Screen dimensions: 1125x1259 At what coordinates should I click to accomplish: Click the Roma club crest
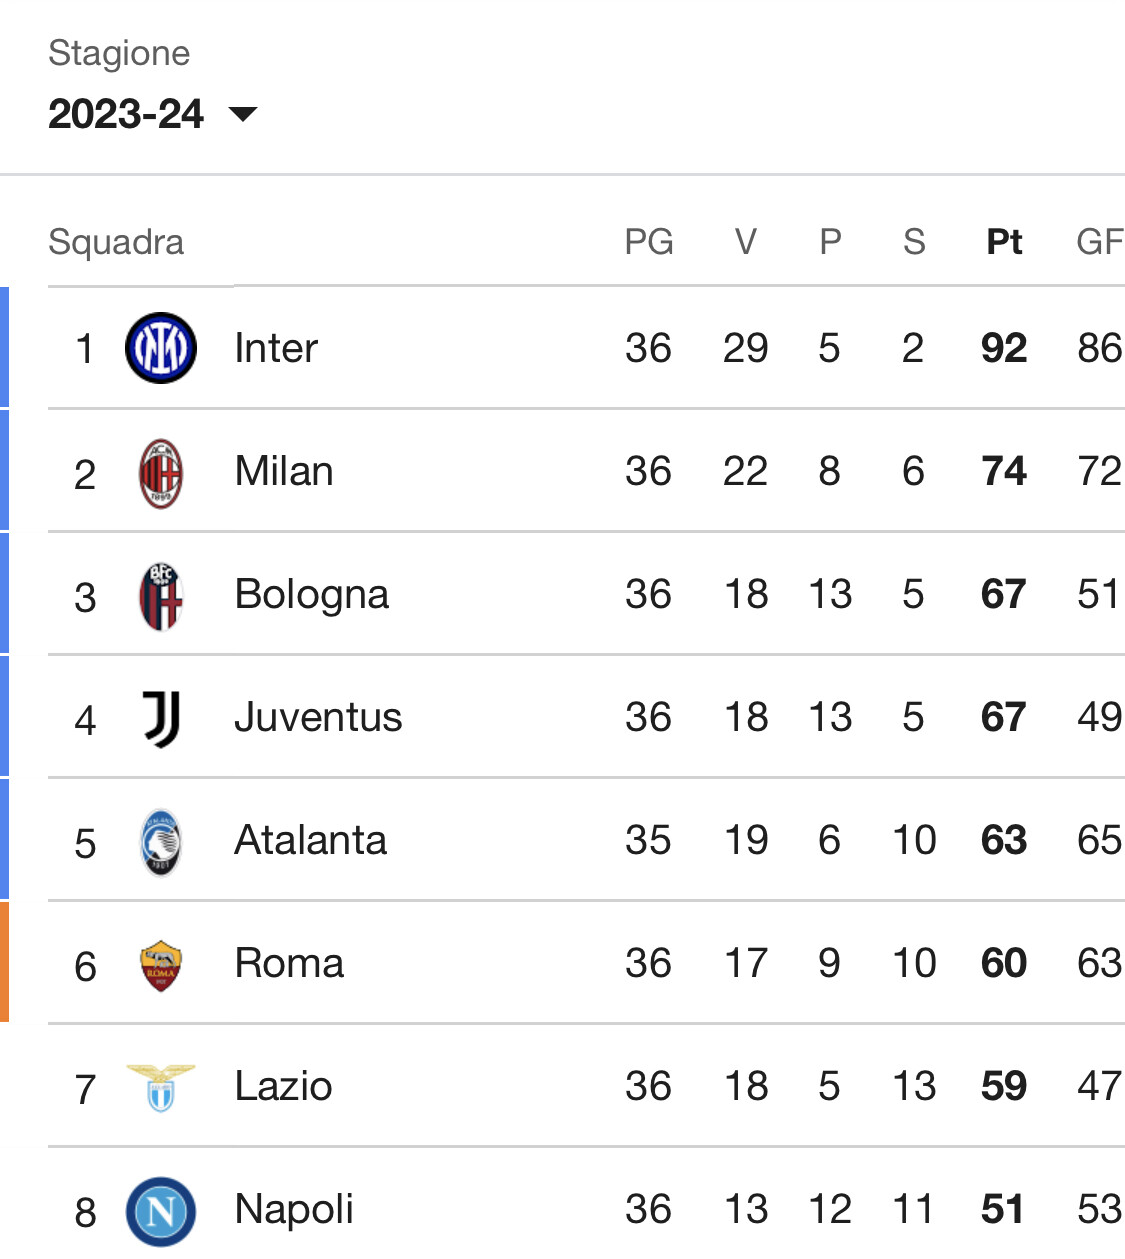click(x=160, y=965)
